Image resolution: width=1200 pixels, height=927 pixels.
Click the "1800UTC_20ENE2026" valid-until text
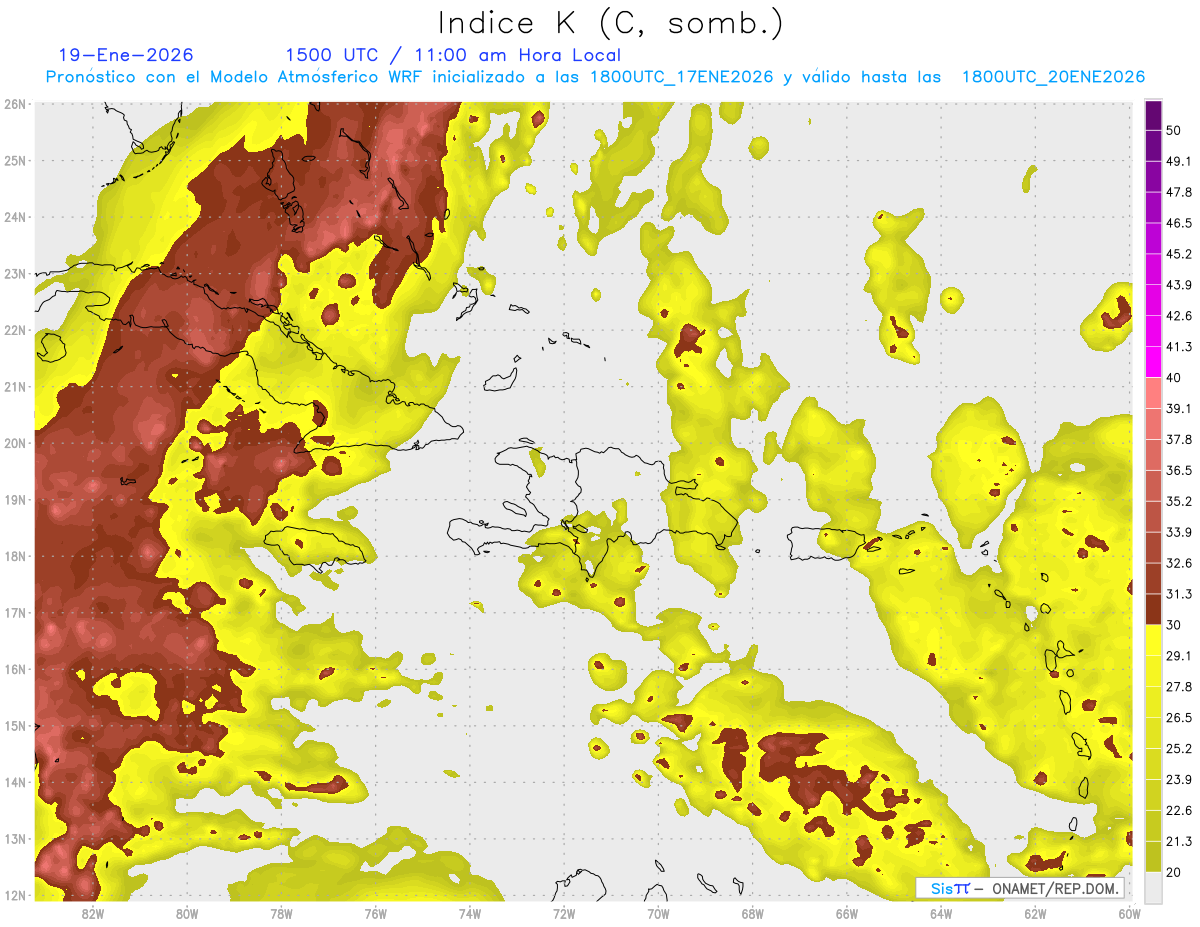tap(1053, 76)
